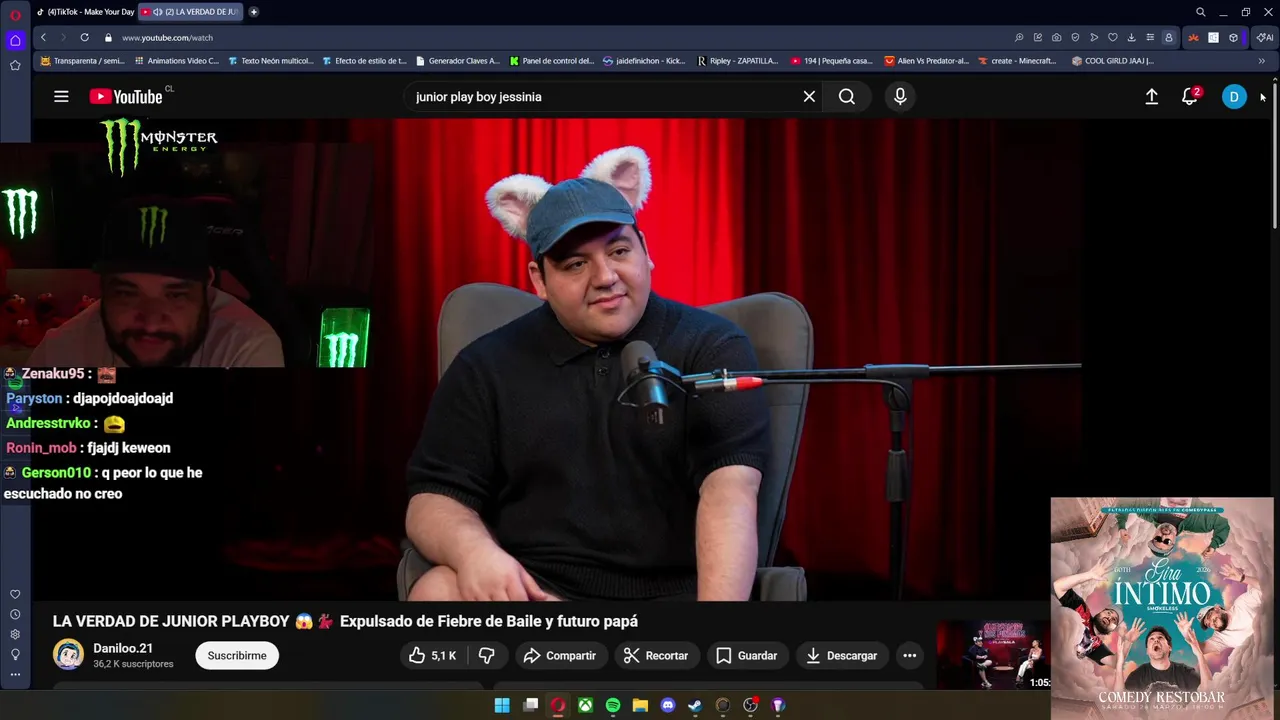The height and width of the screenshot is (720, 1280).
Task: Take a snapshot with the camera icon
Action: (x=1056, y=38)
